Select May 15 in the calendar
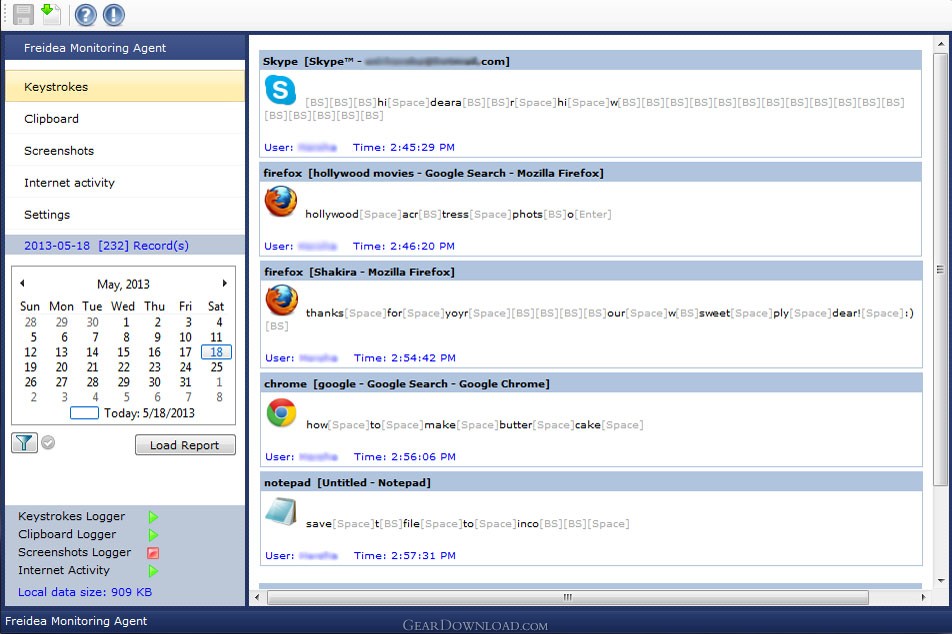 [123, 352]
